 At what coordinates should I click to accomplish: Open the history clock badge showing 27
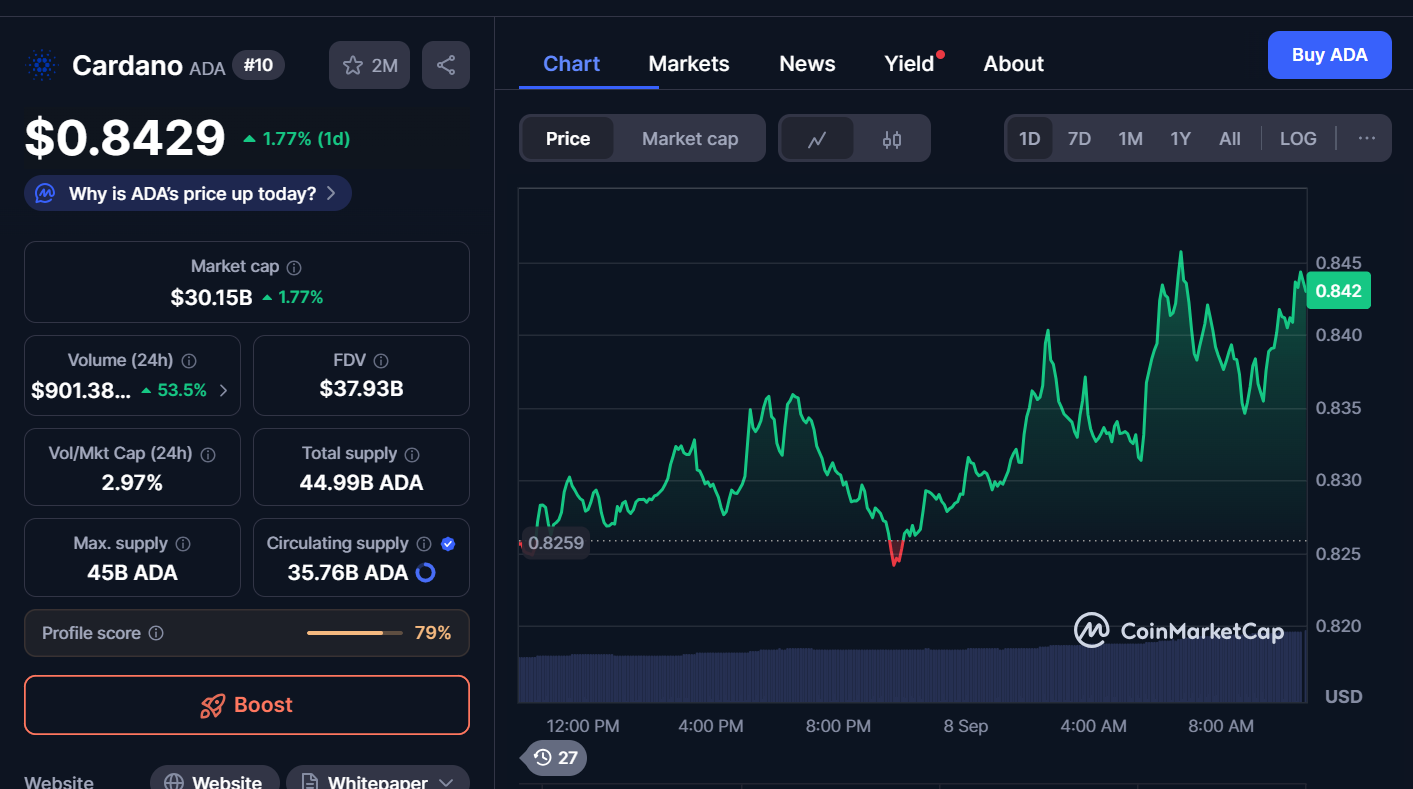(554, 757)
